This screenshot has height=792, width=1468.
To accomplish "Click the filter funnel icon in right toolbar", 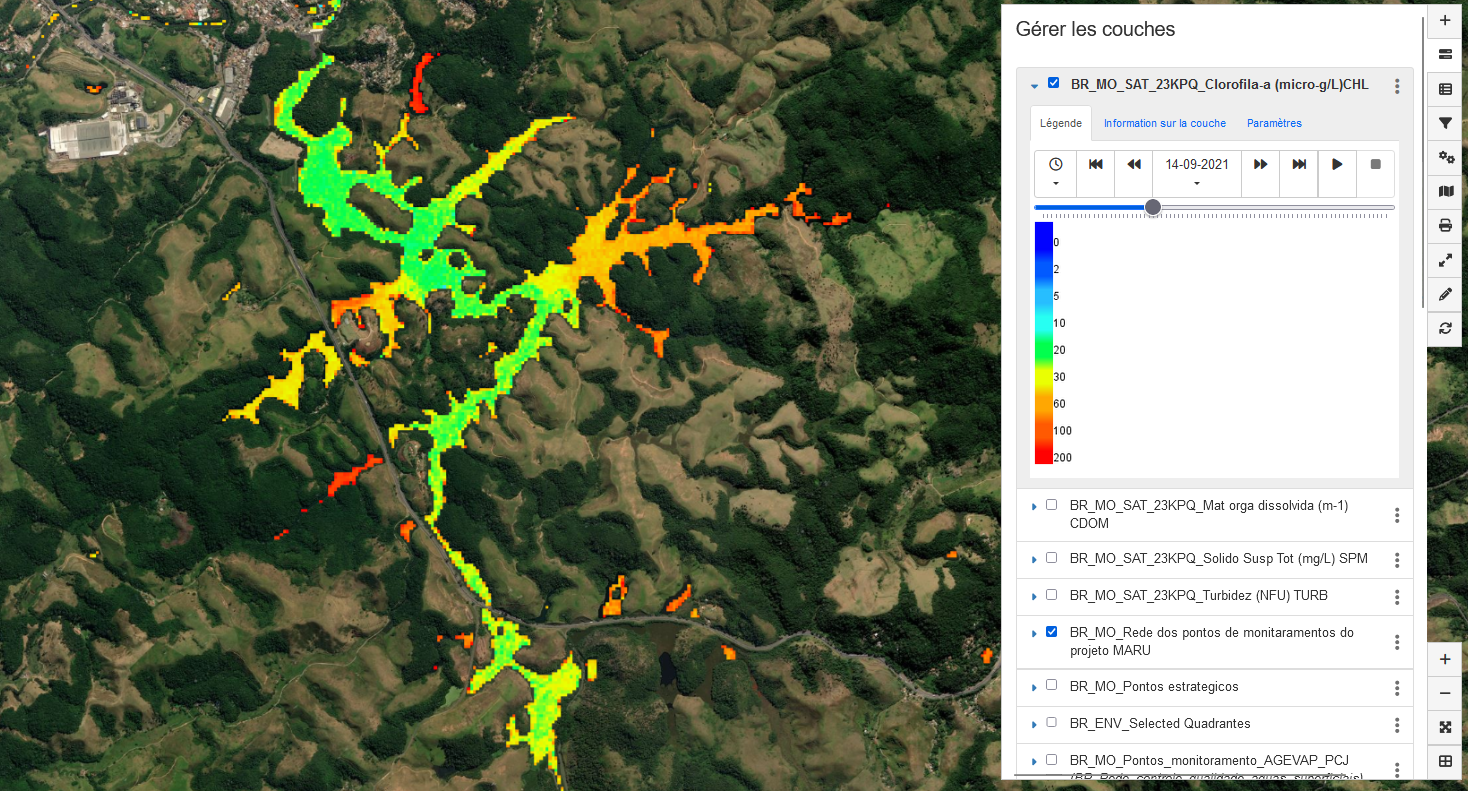I will (x=1445, y=124).
